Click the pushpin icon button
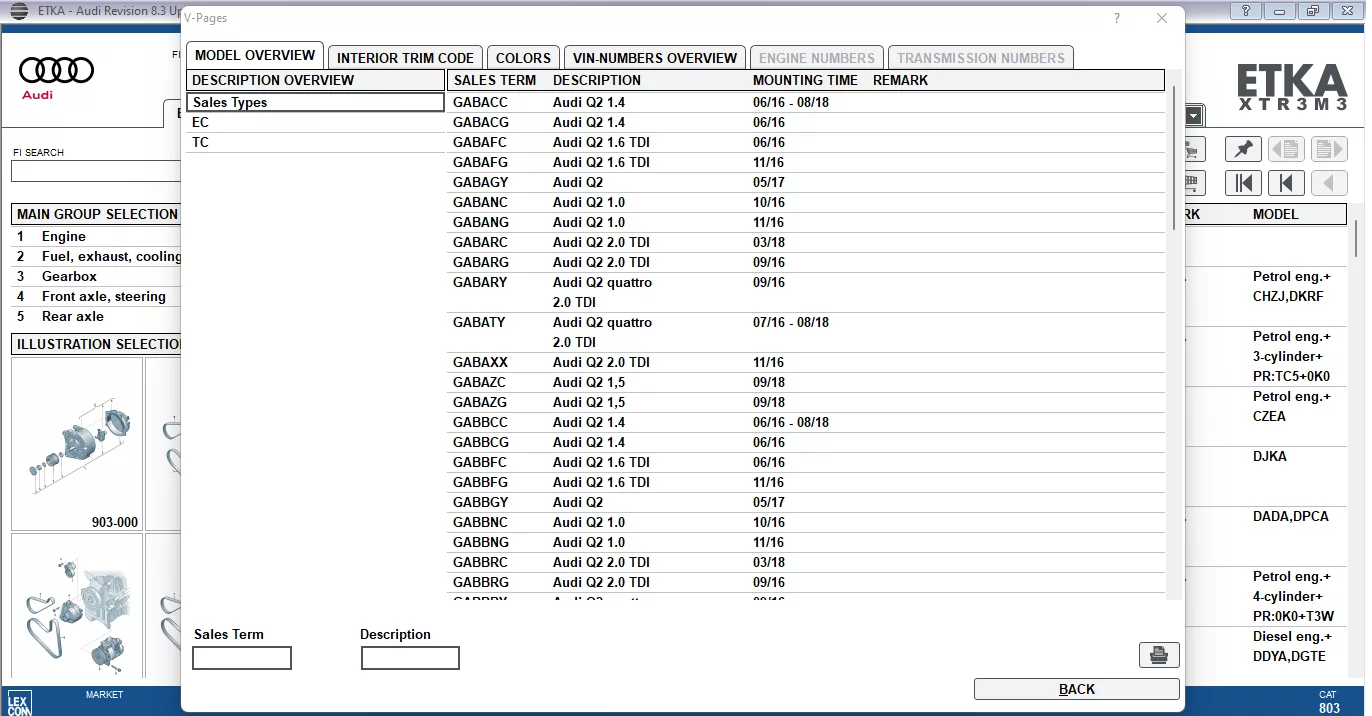The height and width of the screenshot is (716, 1372). [1243, 150]
